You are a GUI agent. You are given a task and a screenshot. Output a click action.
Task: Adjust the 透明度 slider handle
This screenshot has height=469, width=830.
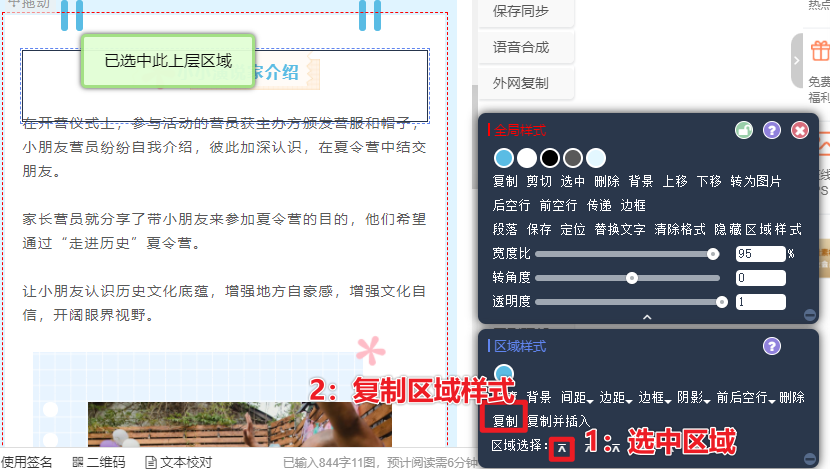click(721, 302)
